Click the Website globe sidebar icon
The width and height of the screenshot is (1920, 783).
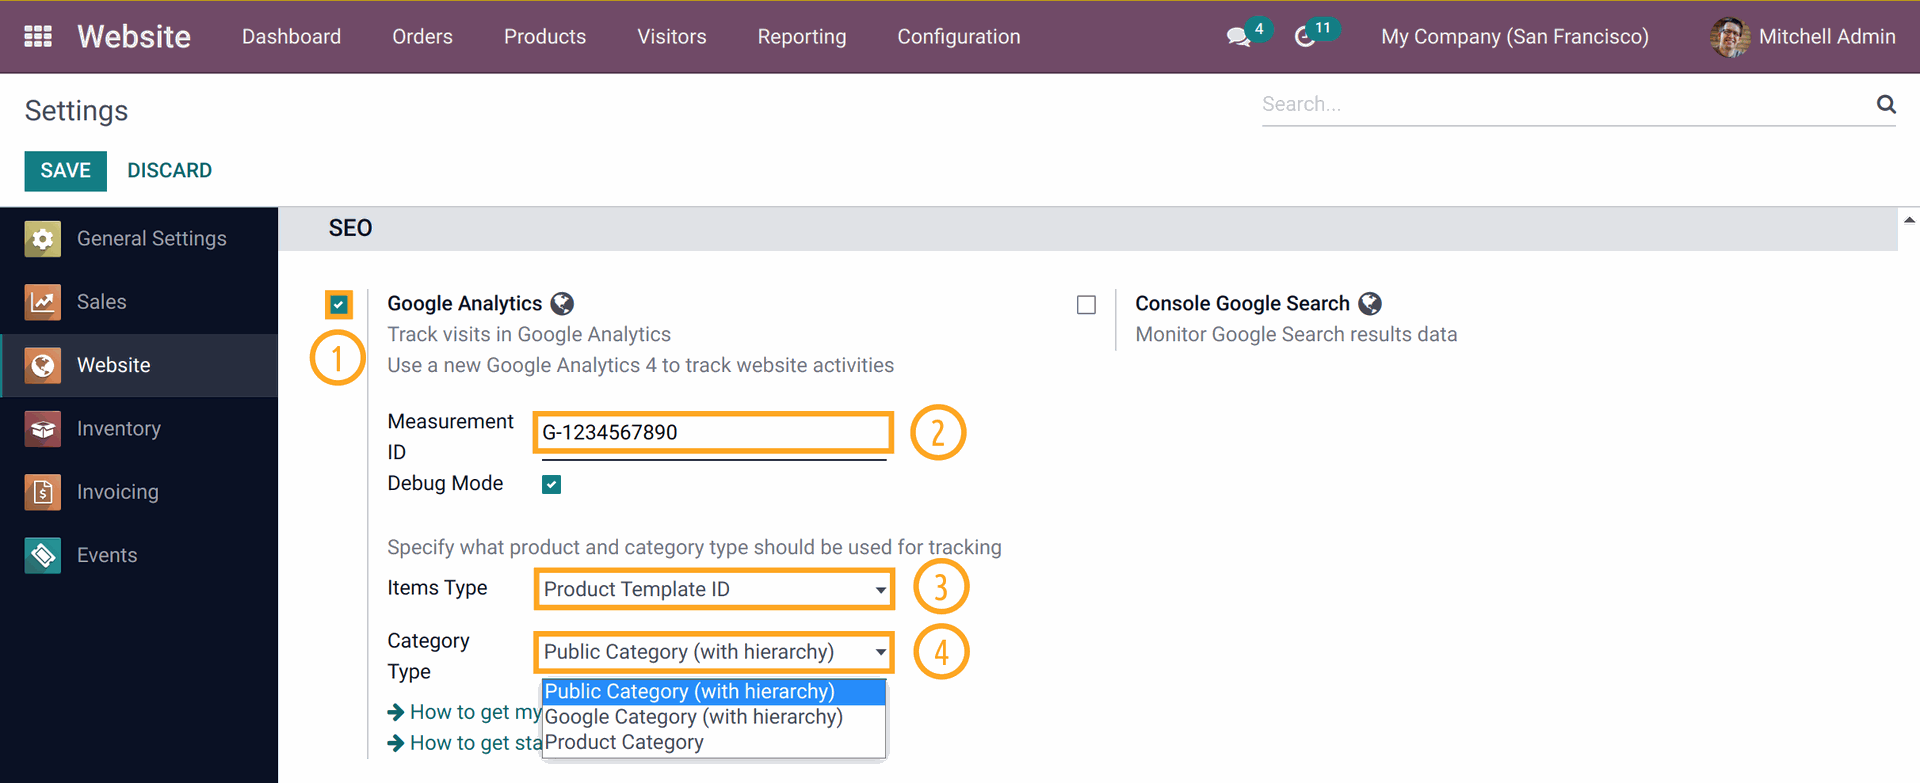pos(43,365)
